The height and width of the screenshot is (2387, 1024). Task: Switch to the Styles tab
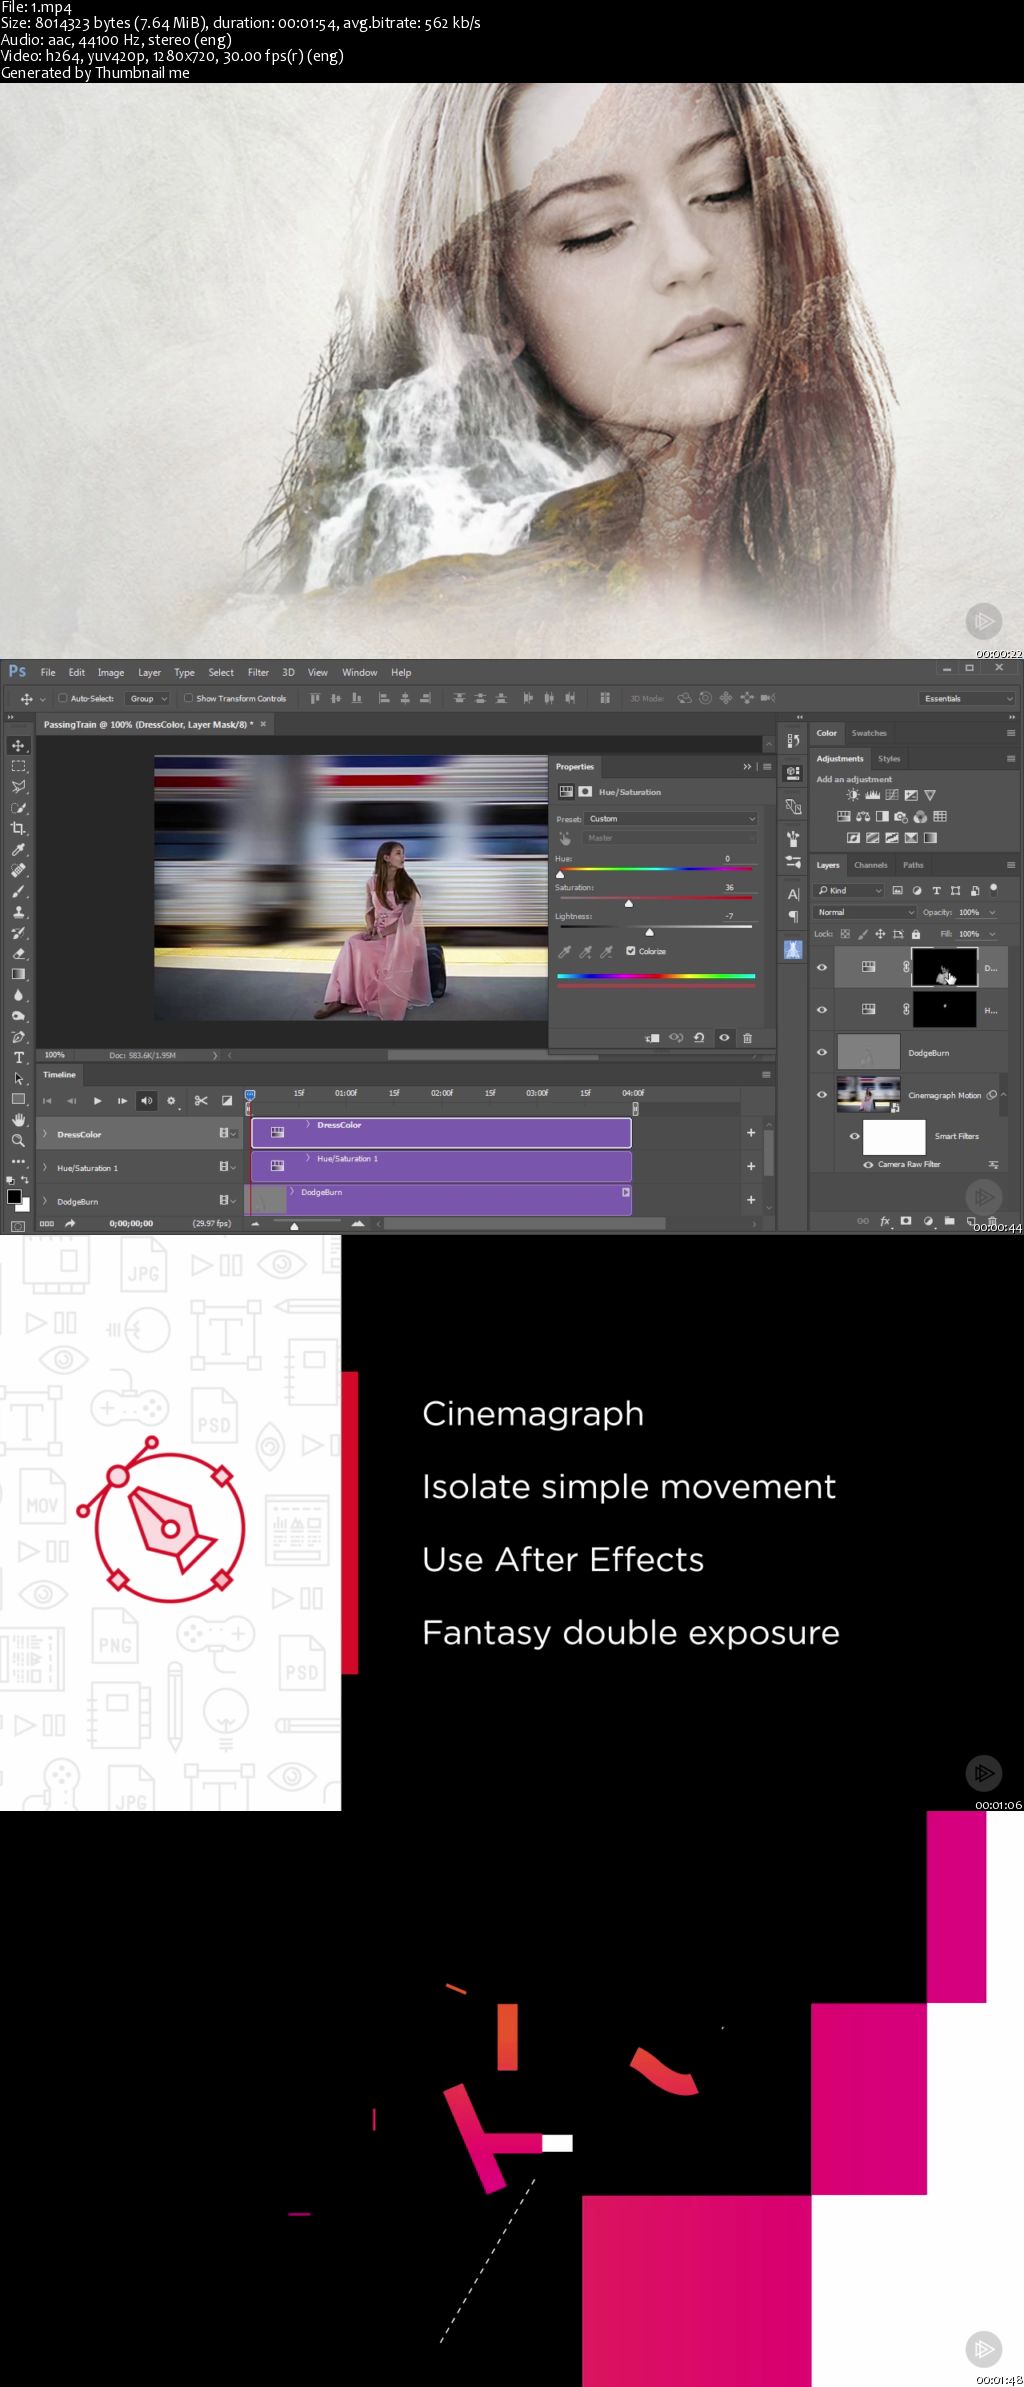(x=889, y=758)
